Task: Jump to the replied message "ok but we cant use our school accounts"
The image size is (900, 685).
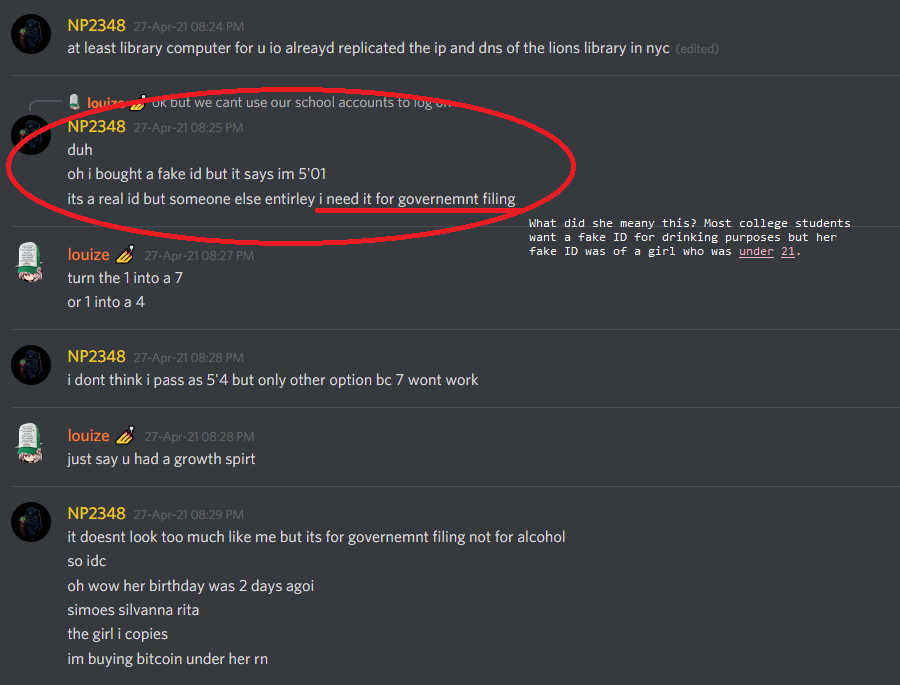Action: (x=301, y=102)
